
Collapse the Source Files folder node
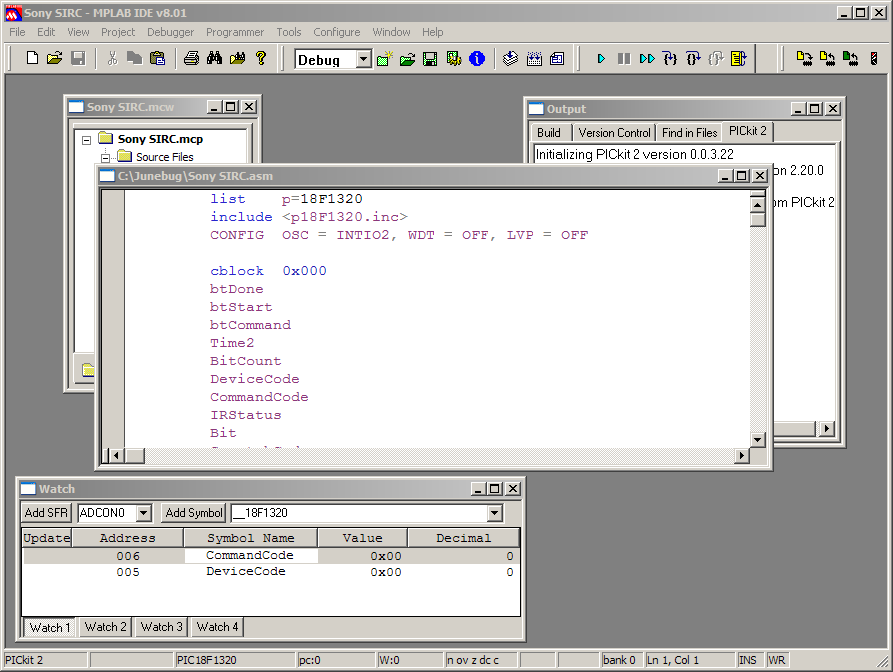(x=105, y=158)
